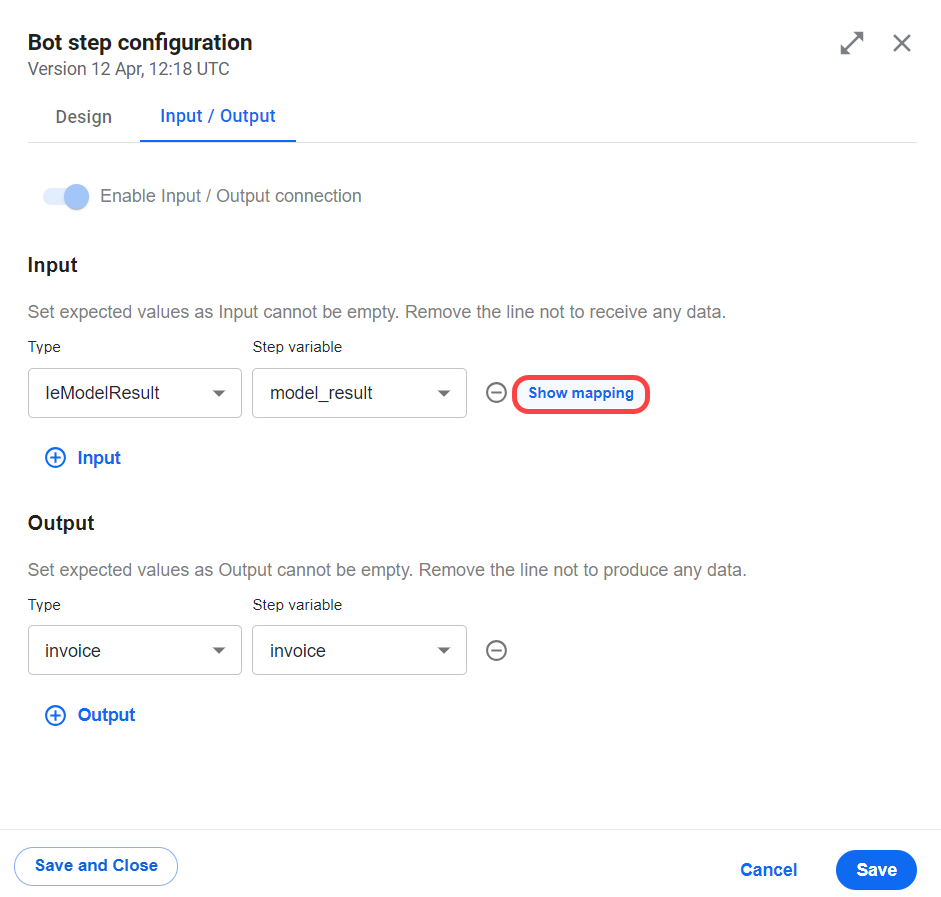Screen dimensions: 941x897
Task: Remove the model_result input line
Action: [x=496, y=393]
